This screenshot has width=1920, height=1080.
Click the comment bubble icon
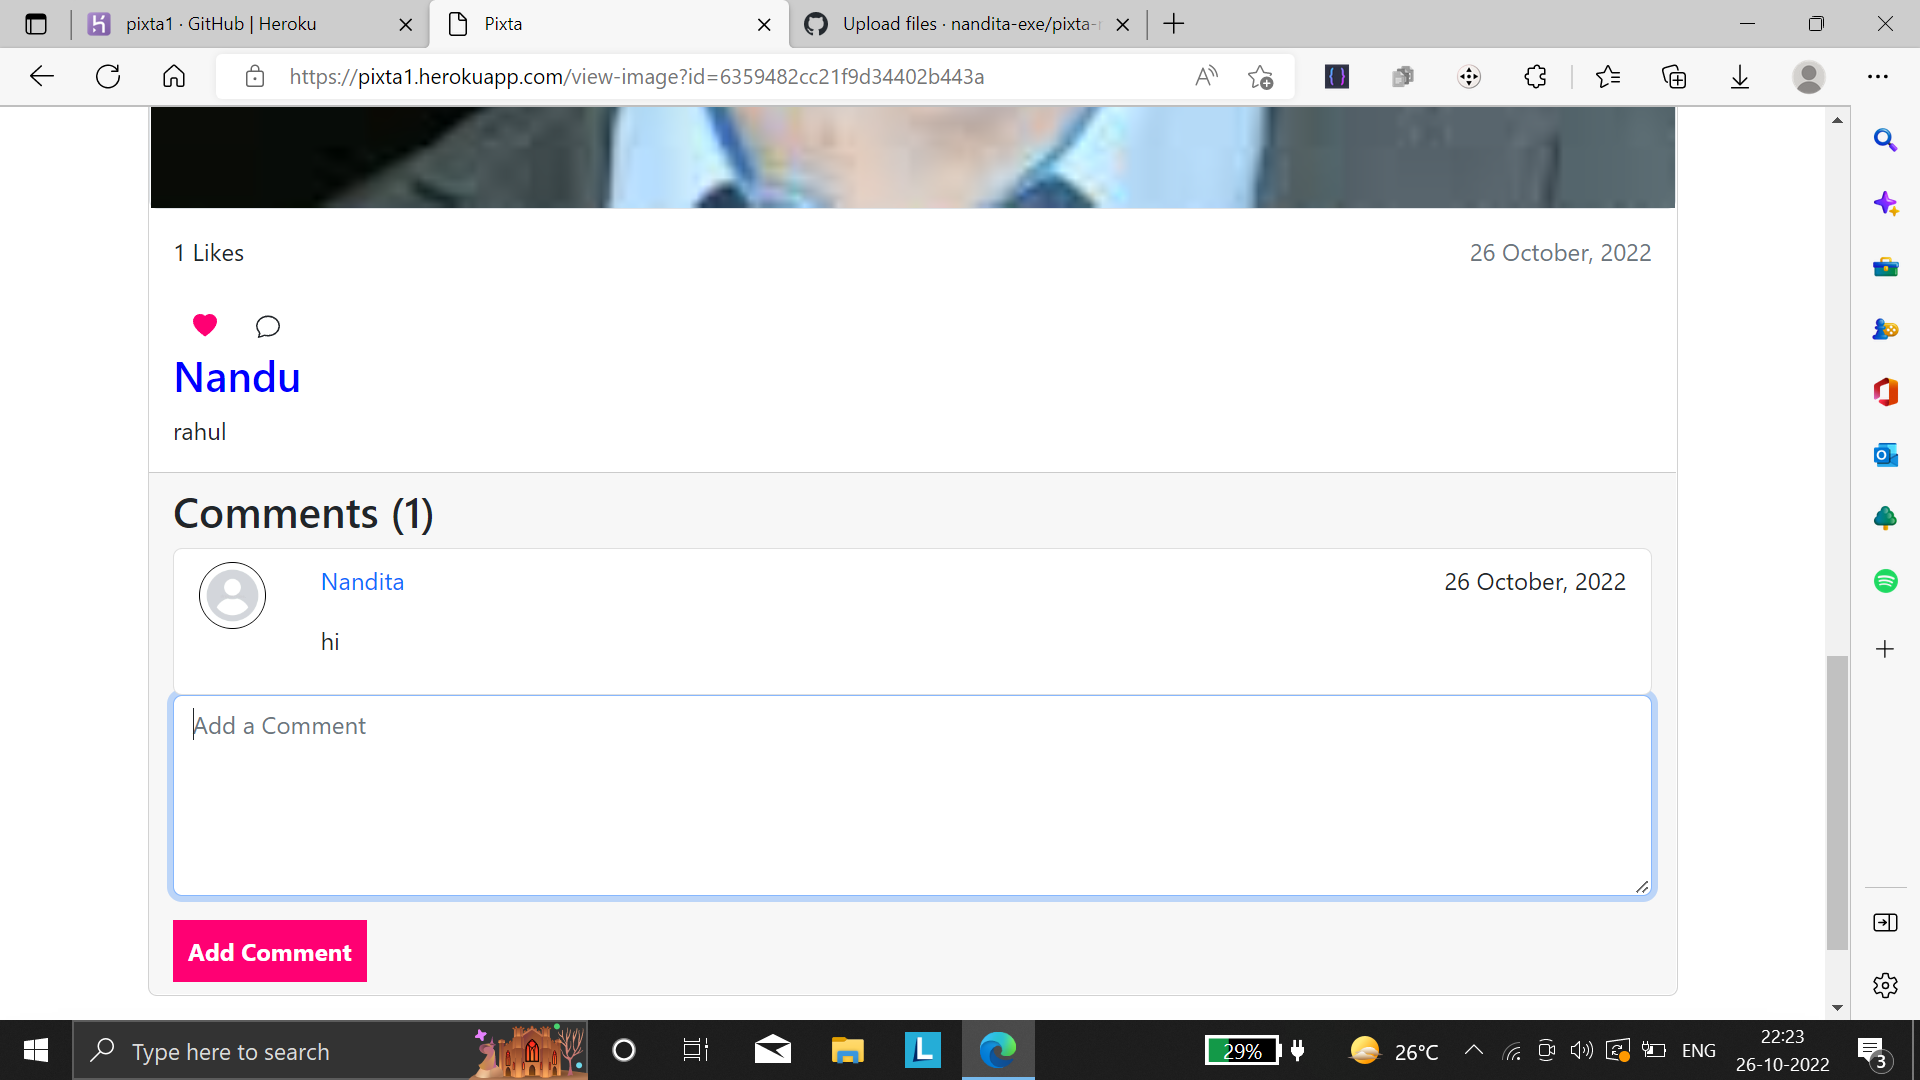[267, 327]
